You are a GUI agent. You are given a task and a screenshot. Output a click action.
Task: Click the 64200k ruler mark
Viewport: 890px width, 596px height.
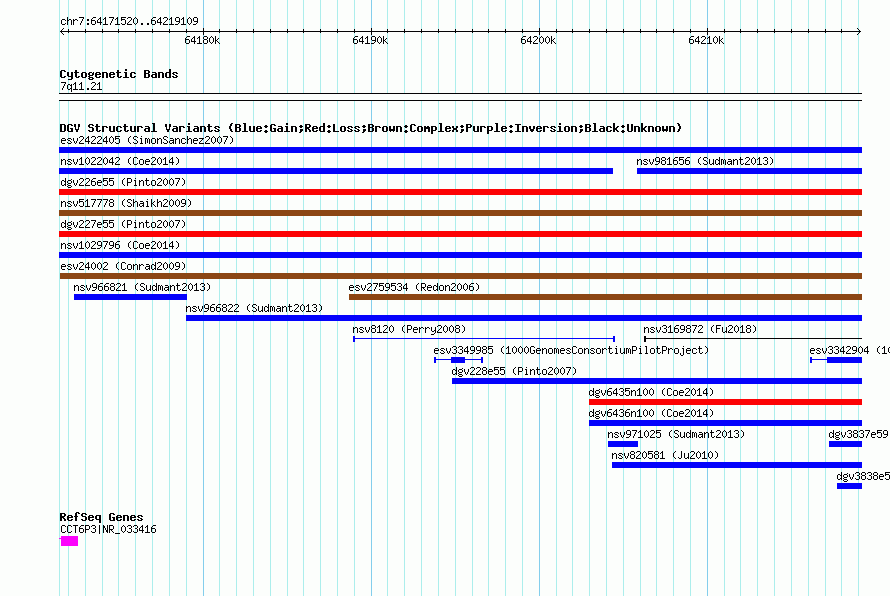[538, 40]
